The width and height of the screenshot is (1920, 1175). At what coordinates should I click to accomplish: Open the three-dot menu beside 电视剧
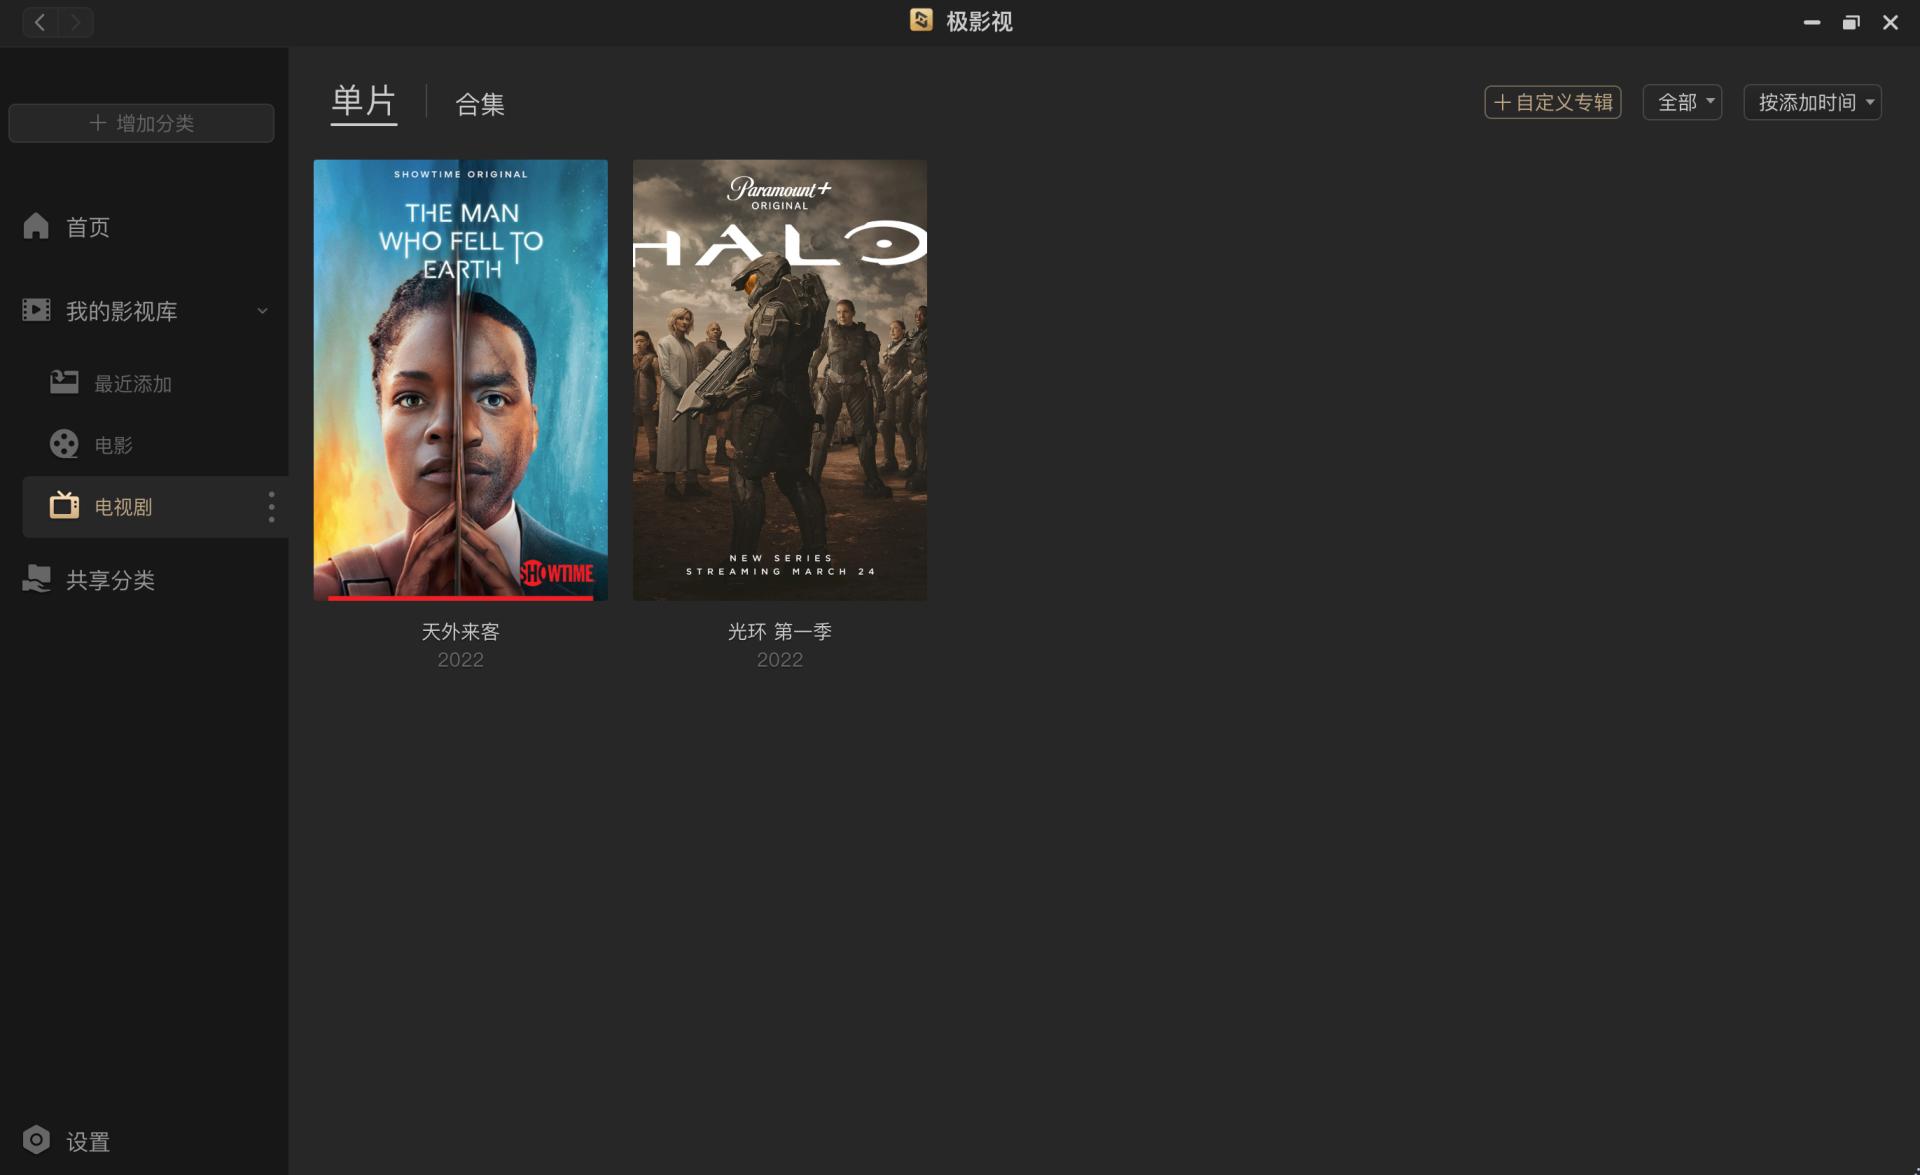click(271, 507)
